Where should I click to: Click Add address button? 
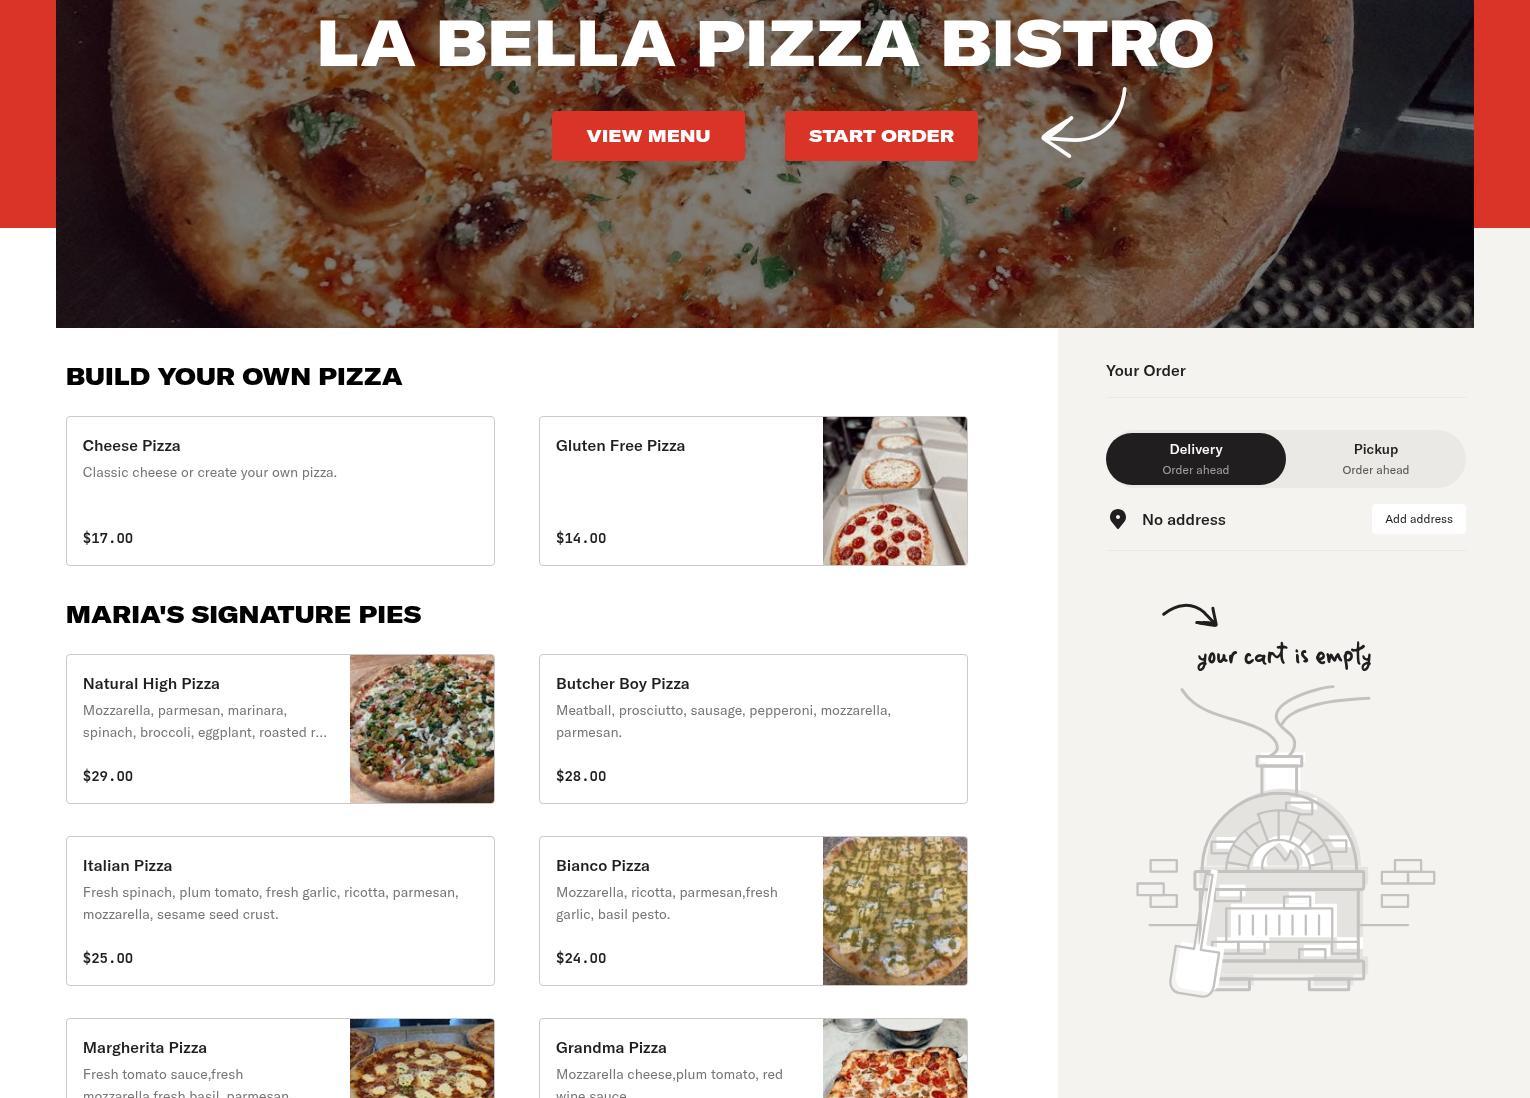pyautogui.click(x=1419, y=519)
